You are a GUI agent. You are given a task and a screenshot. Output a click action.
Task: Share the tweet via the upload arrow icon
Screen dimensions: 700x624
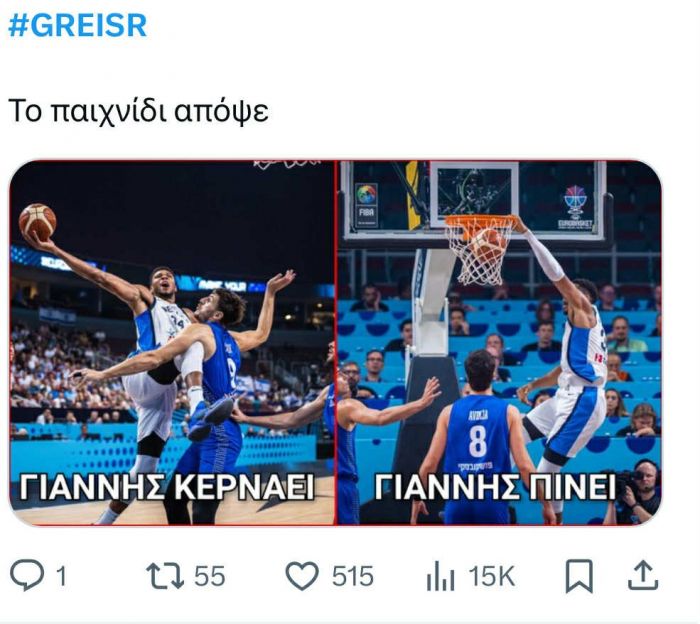tap(644, 575)
